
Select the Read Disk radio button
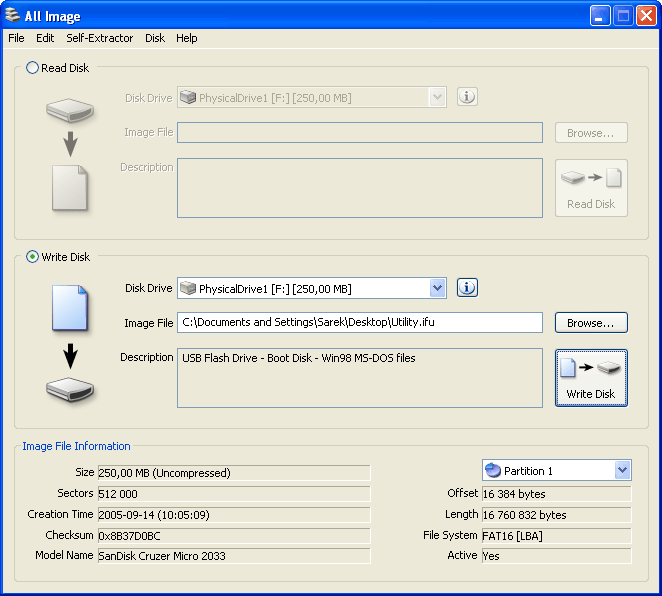point(33,68)
